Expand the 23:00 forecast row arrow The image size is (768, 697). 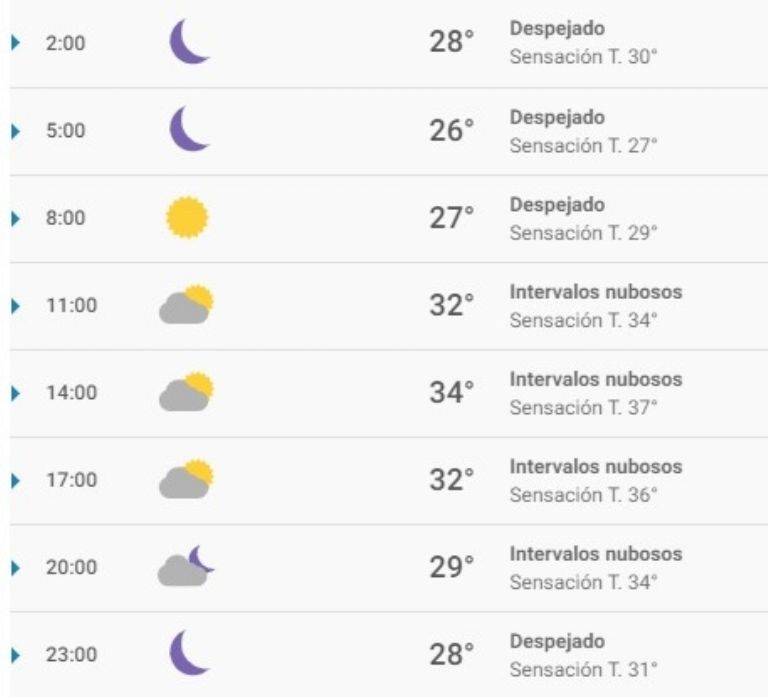[16, 655]
